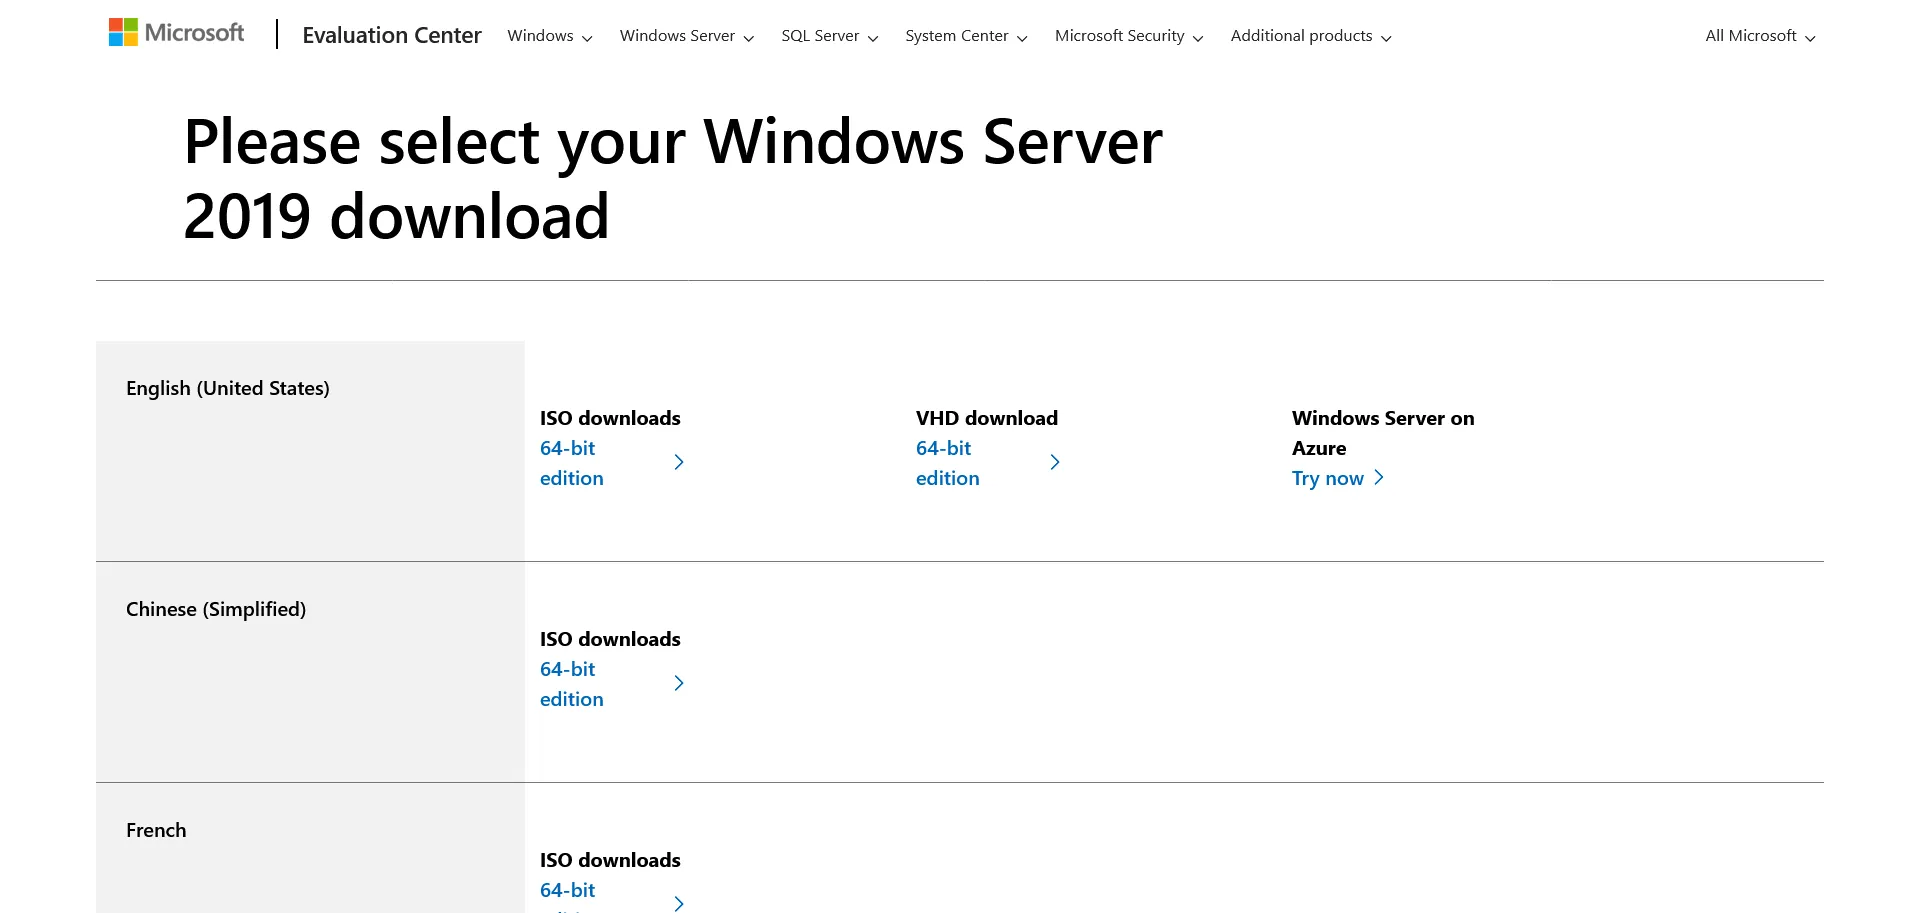Click the chevron after Try now

pyautogui.click(x=1379, y=477)
